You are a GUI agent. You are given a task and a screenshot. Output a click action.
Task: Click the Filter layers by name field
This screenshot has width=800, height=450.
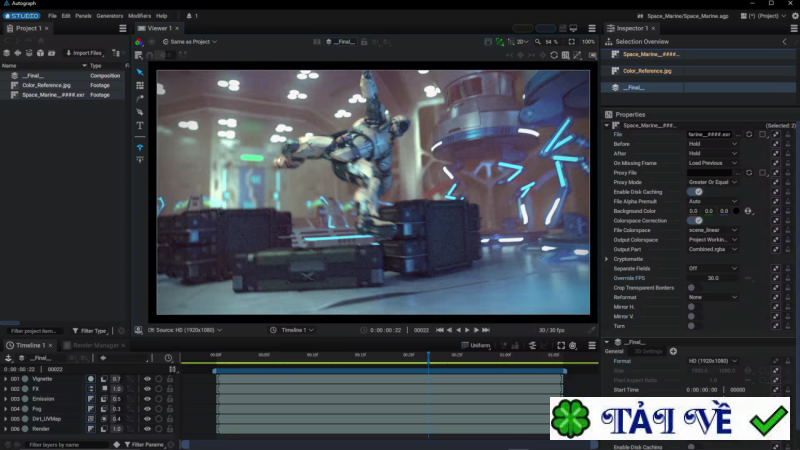(58, 444)
